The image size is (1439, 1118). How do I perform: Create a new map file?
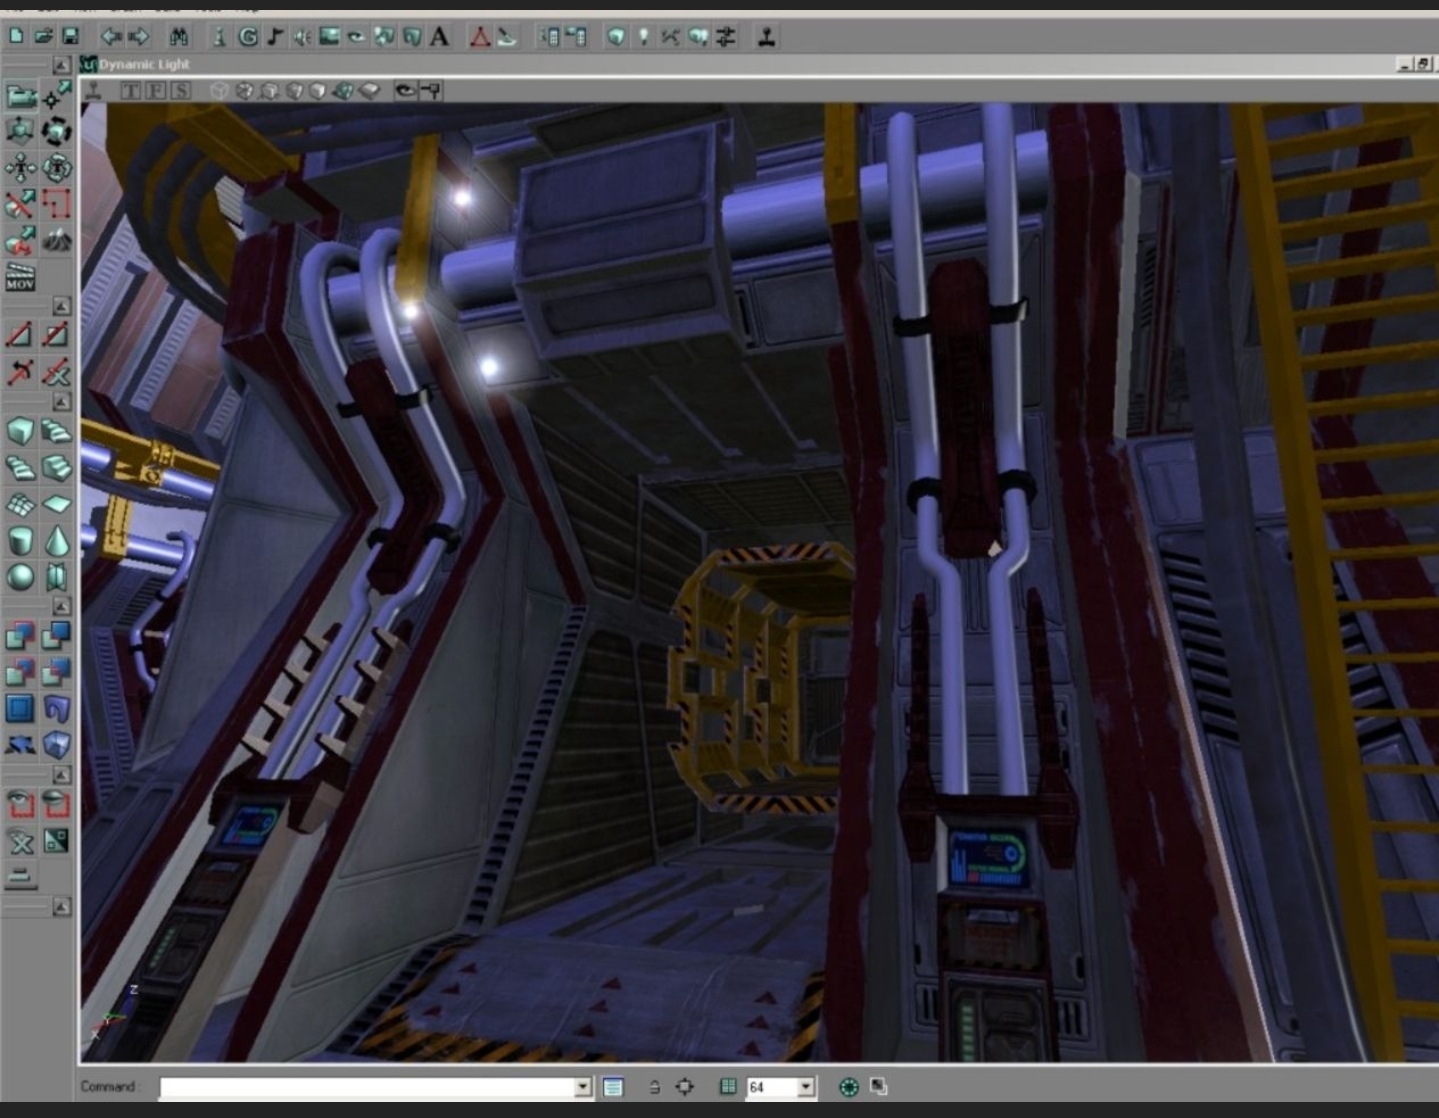pos(17,37)
